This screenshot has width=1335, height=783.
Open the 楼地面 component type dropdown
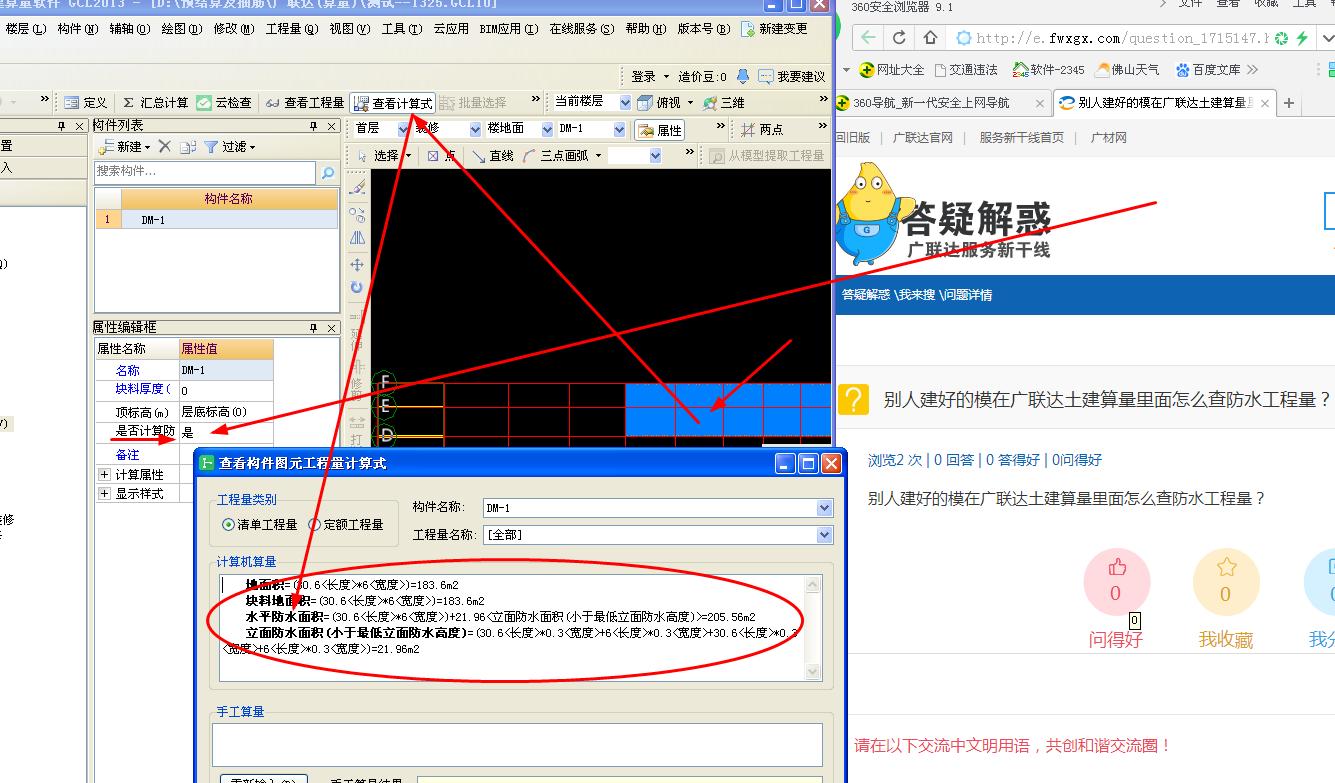pos(547,130)
